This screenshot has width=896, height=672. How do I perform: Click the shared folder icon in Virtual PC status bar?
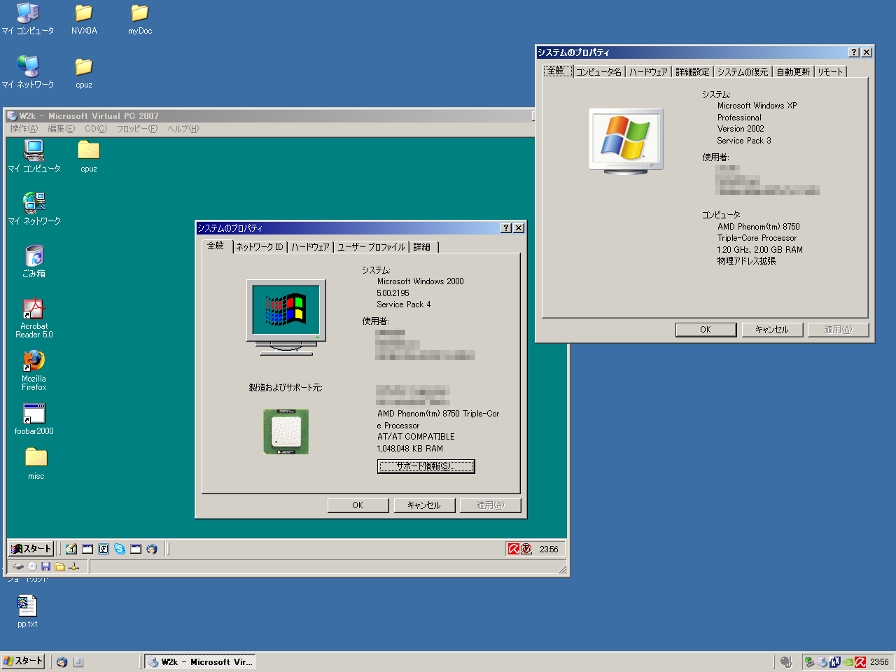click(x=59, y=566)
